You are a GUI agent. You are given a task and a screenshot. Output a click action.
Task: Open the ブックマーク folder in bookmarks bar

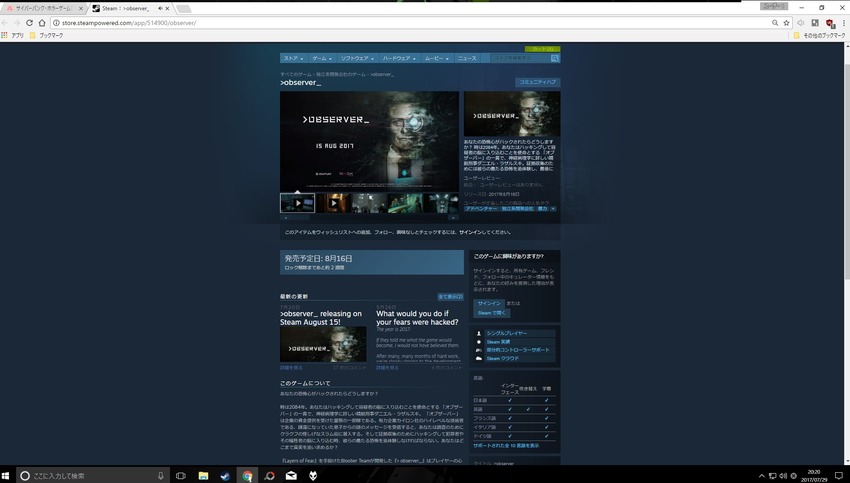pos(46,35)
